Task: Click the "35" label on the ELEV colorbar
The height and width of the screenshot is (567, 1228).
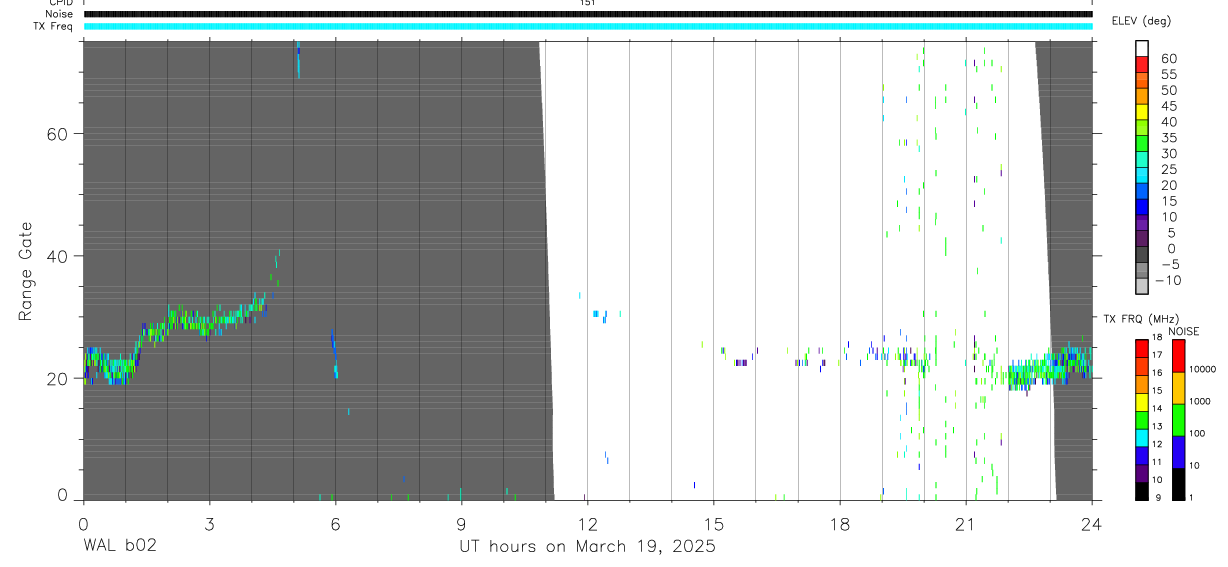Action: point(1168,138)
